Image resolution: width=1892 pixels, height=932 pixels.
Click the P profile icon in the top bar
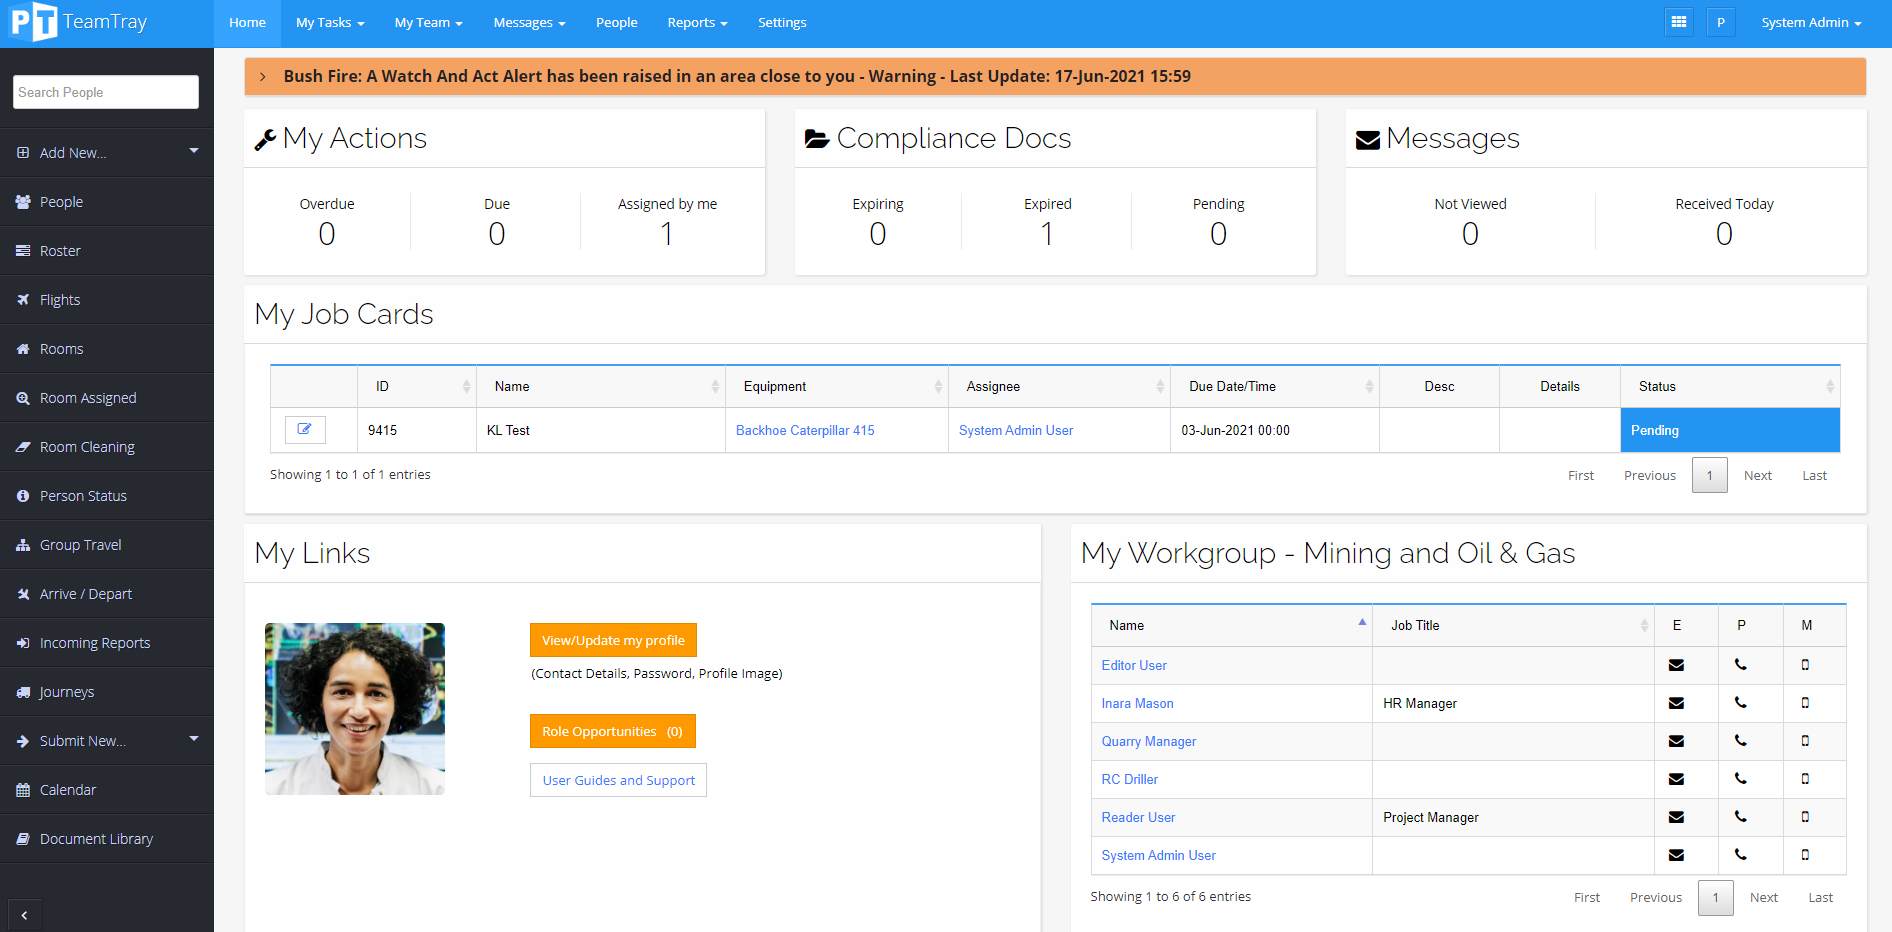pos(1721,21)
